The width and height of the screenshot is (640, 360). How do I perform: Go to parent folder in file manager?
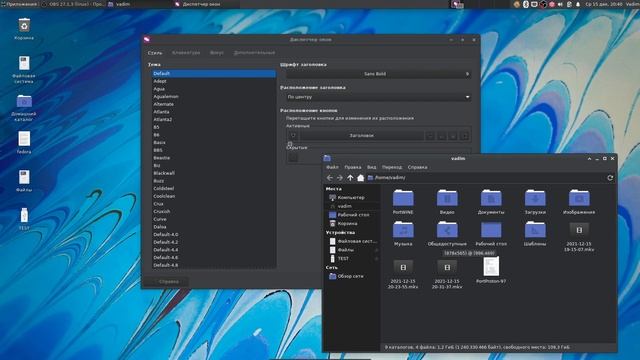(x=350, y=178)
